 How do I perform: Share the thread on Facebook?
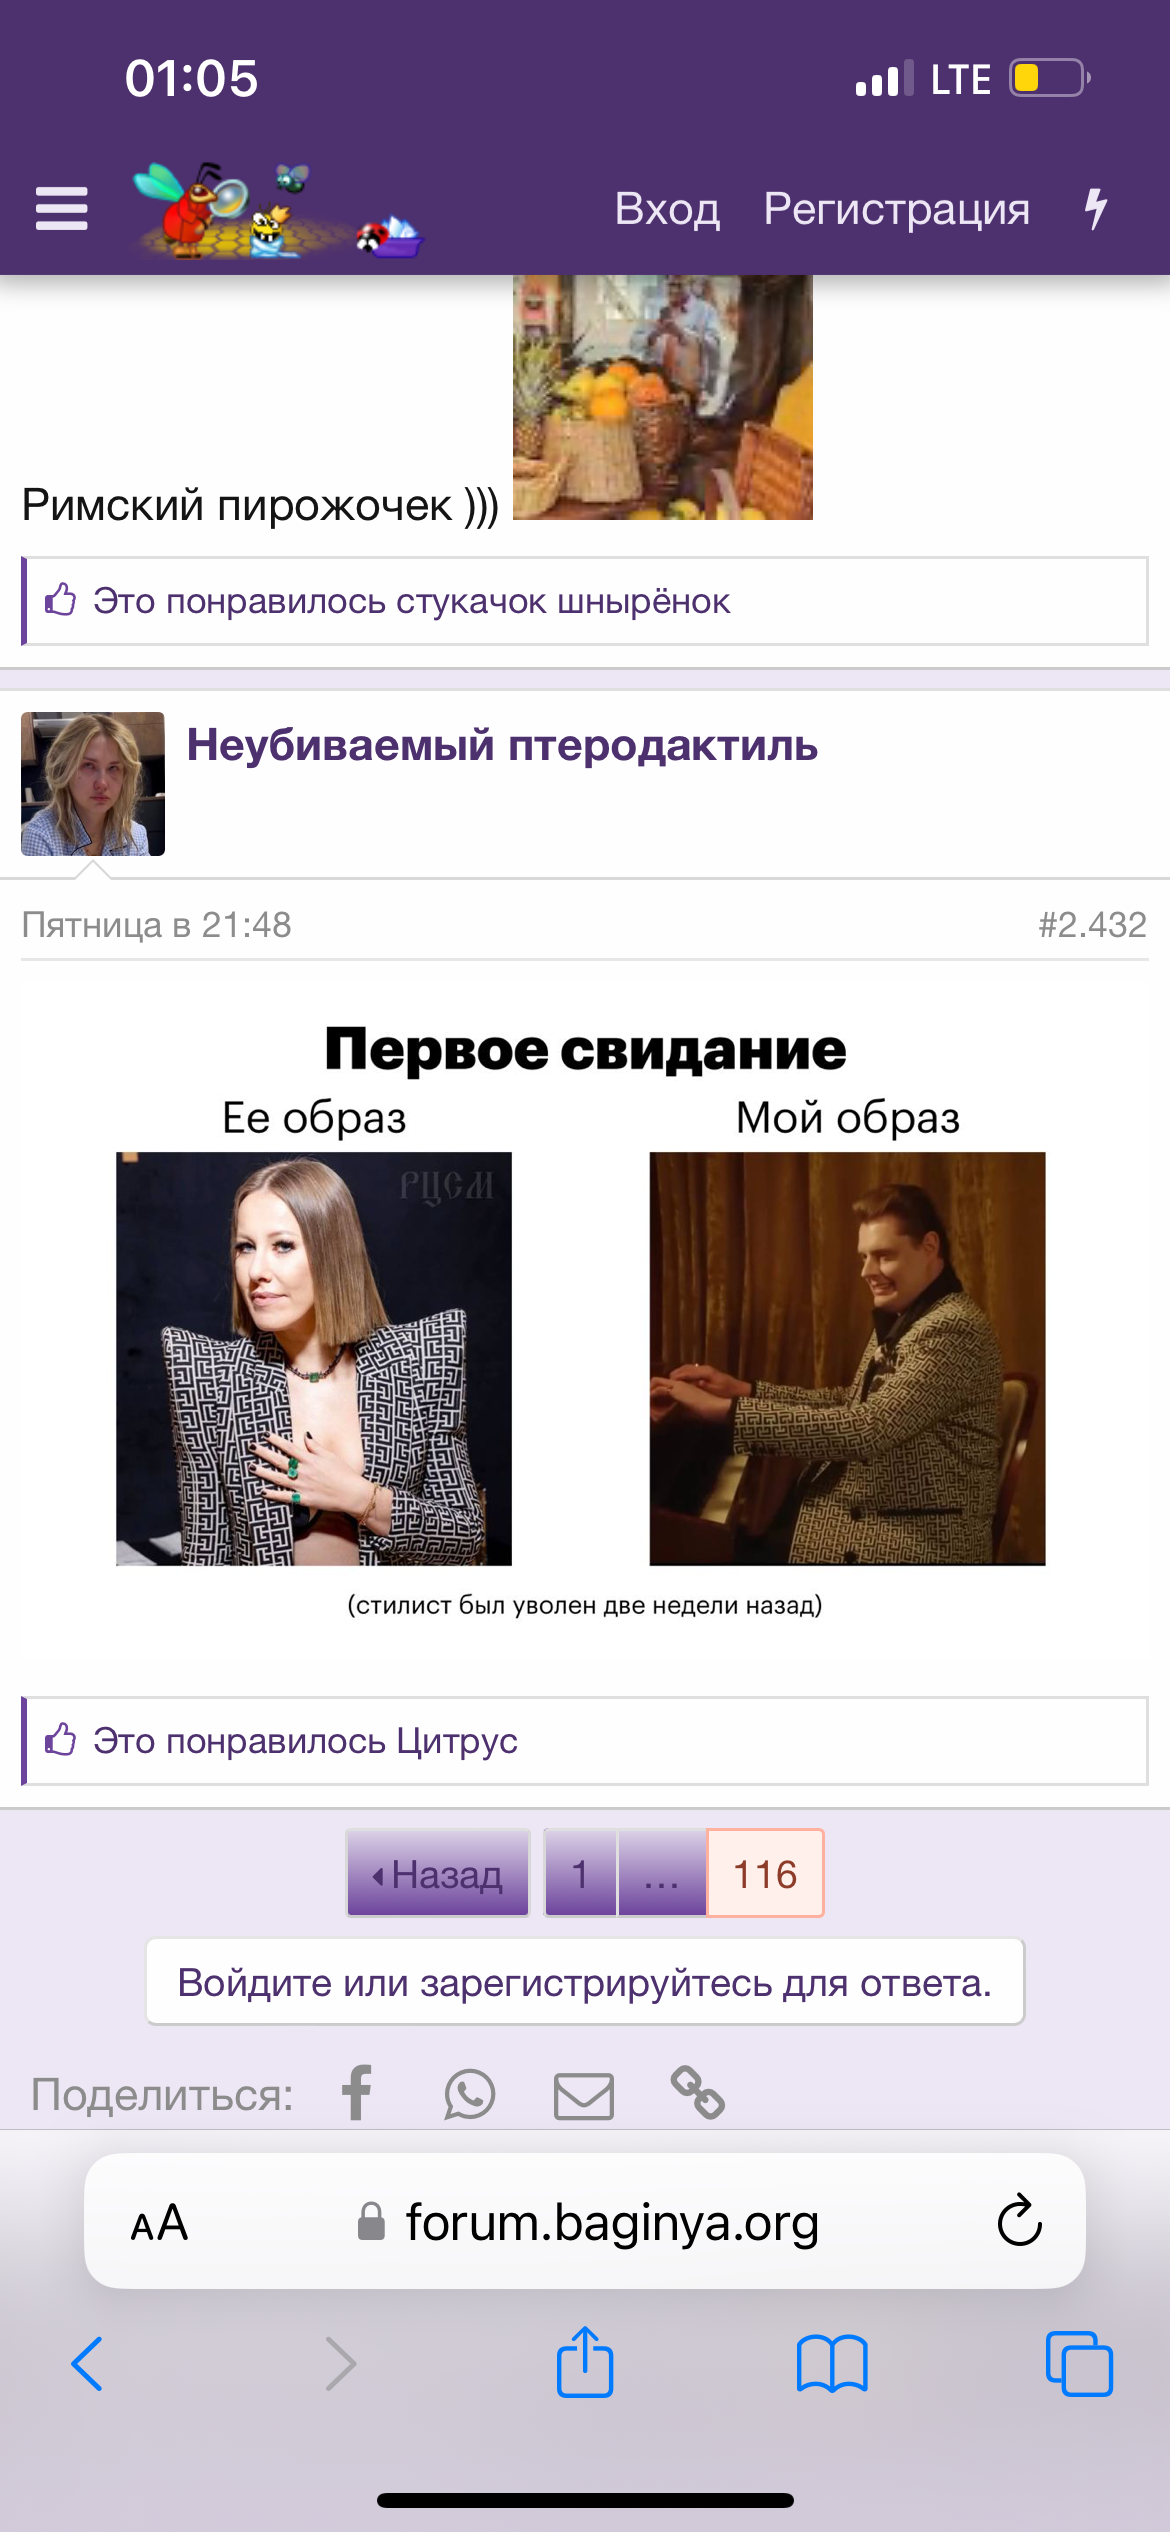357,2093
